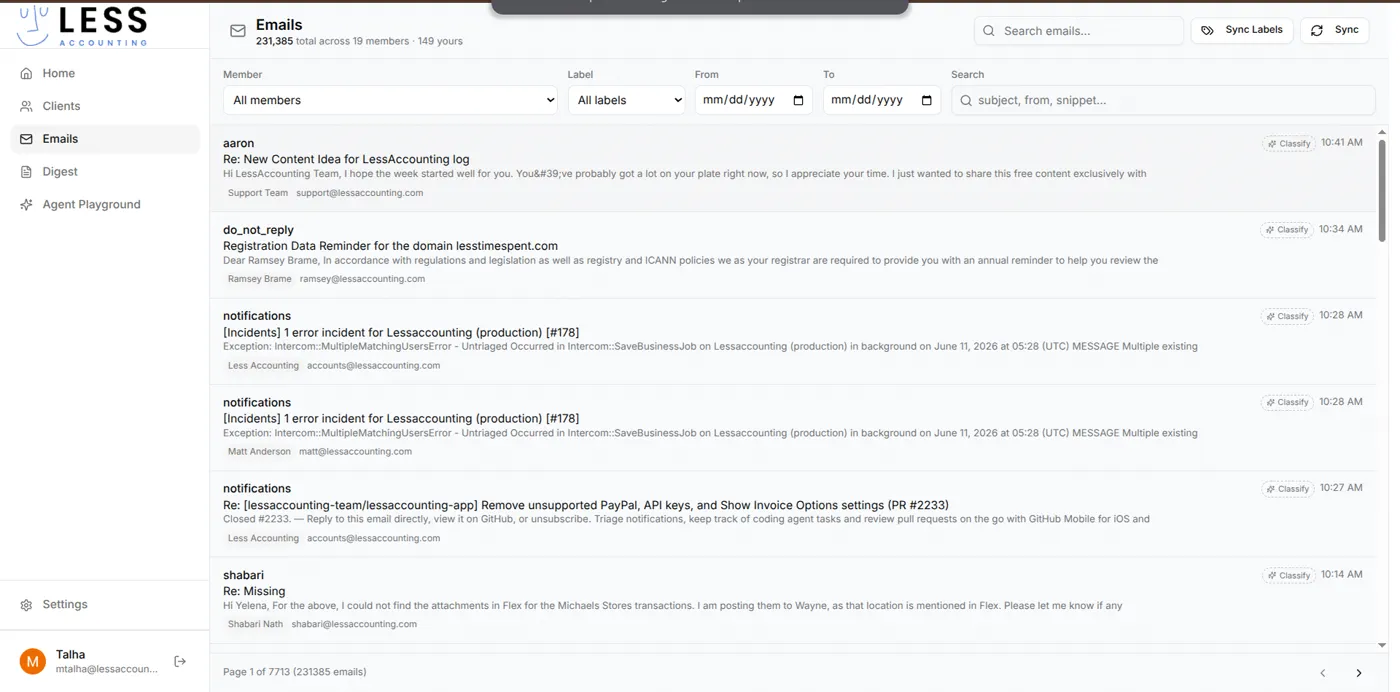Click support@lesslaccounting.com address under aaron
This screenshot has height=692, width=1400.
click(359, 193)
